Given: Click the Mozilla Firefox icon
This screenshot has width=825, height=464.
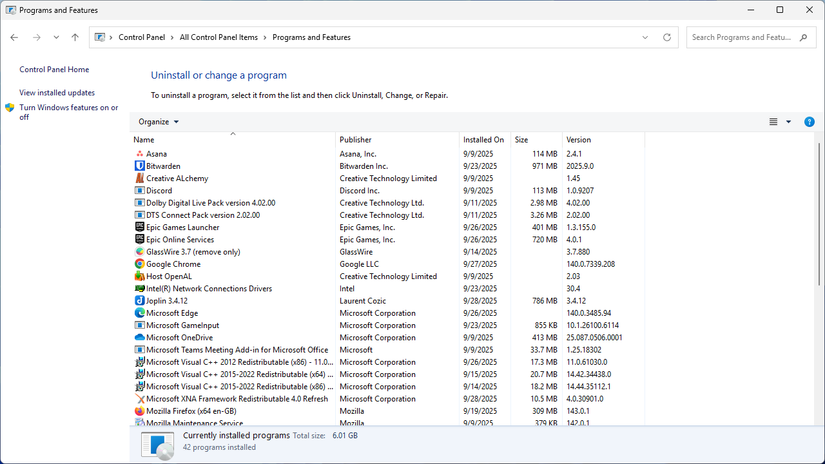Looking at the screenshot, I should 139,411.
